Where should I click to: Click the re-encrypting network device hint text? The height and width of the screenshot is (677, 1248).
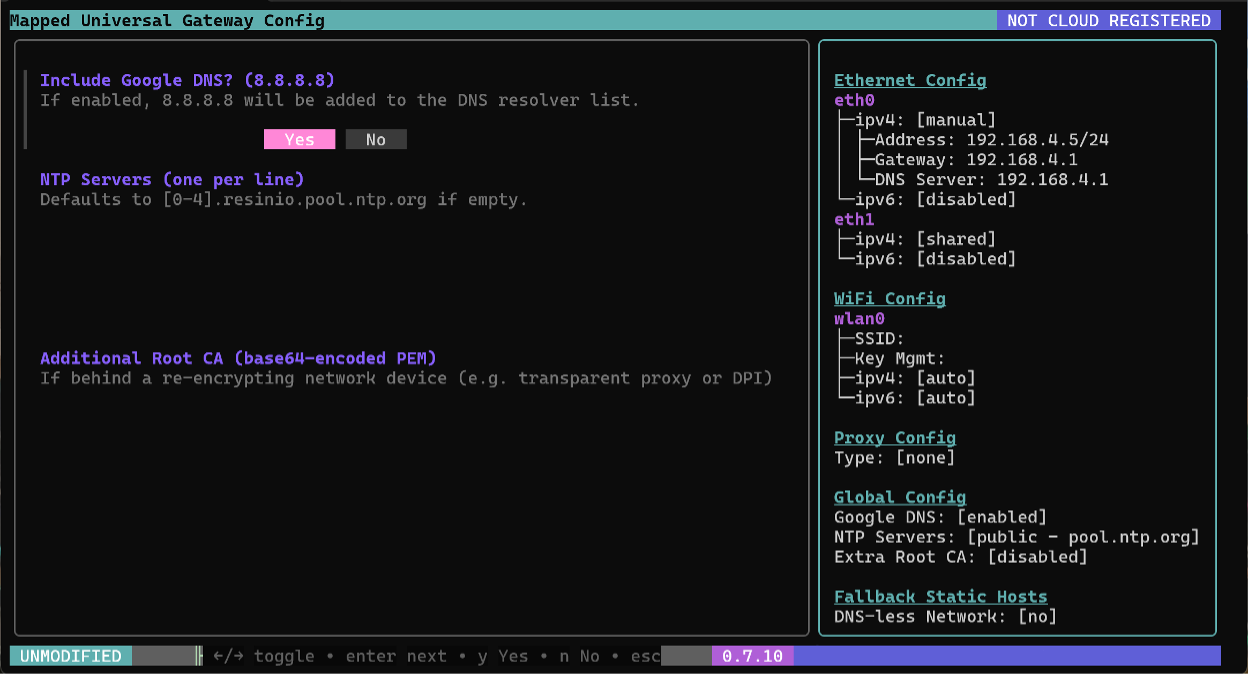coord(406,378)
